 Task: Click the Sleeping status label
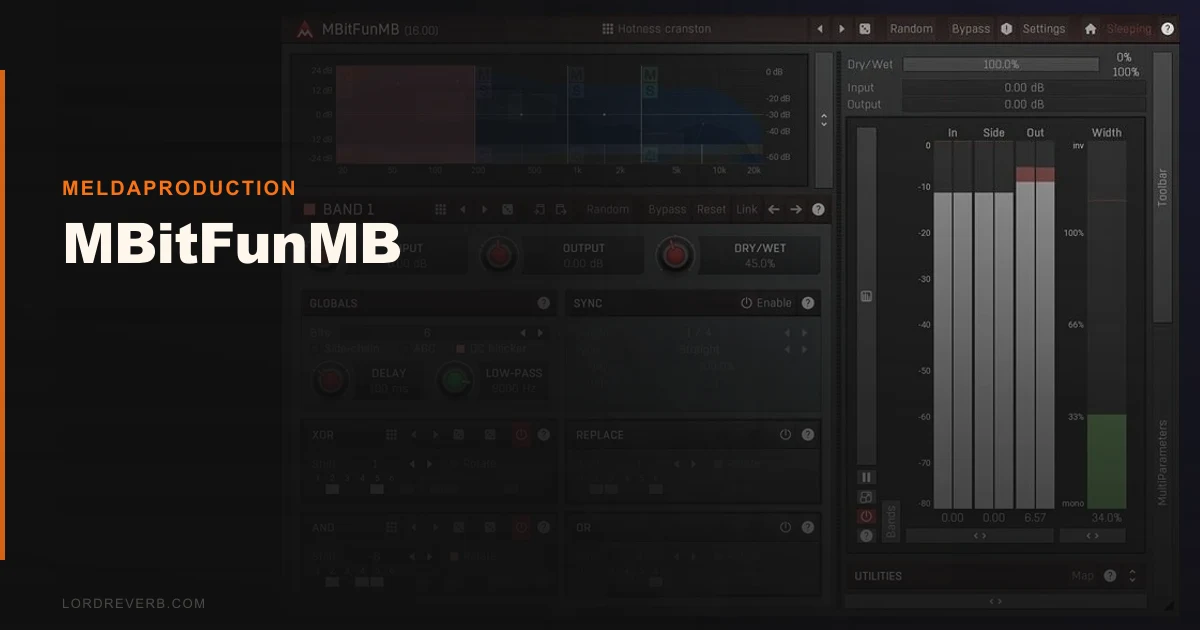(x=1129, y=29)
